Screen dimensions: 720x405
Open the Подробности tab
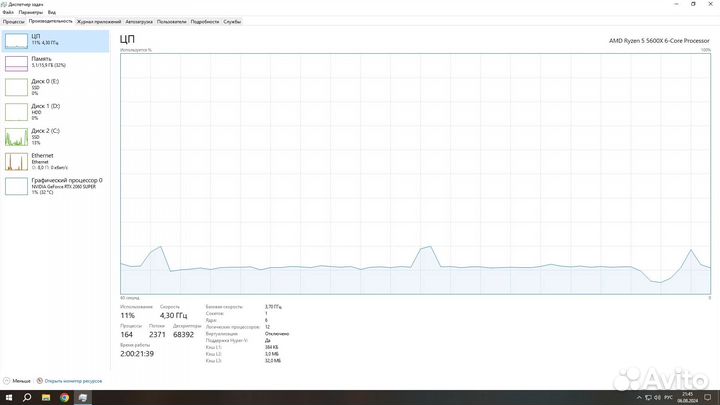click(x=204, y=21)
